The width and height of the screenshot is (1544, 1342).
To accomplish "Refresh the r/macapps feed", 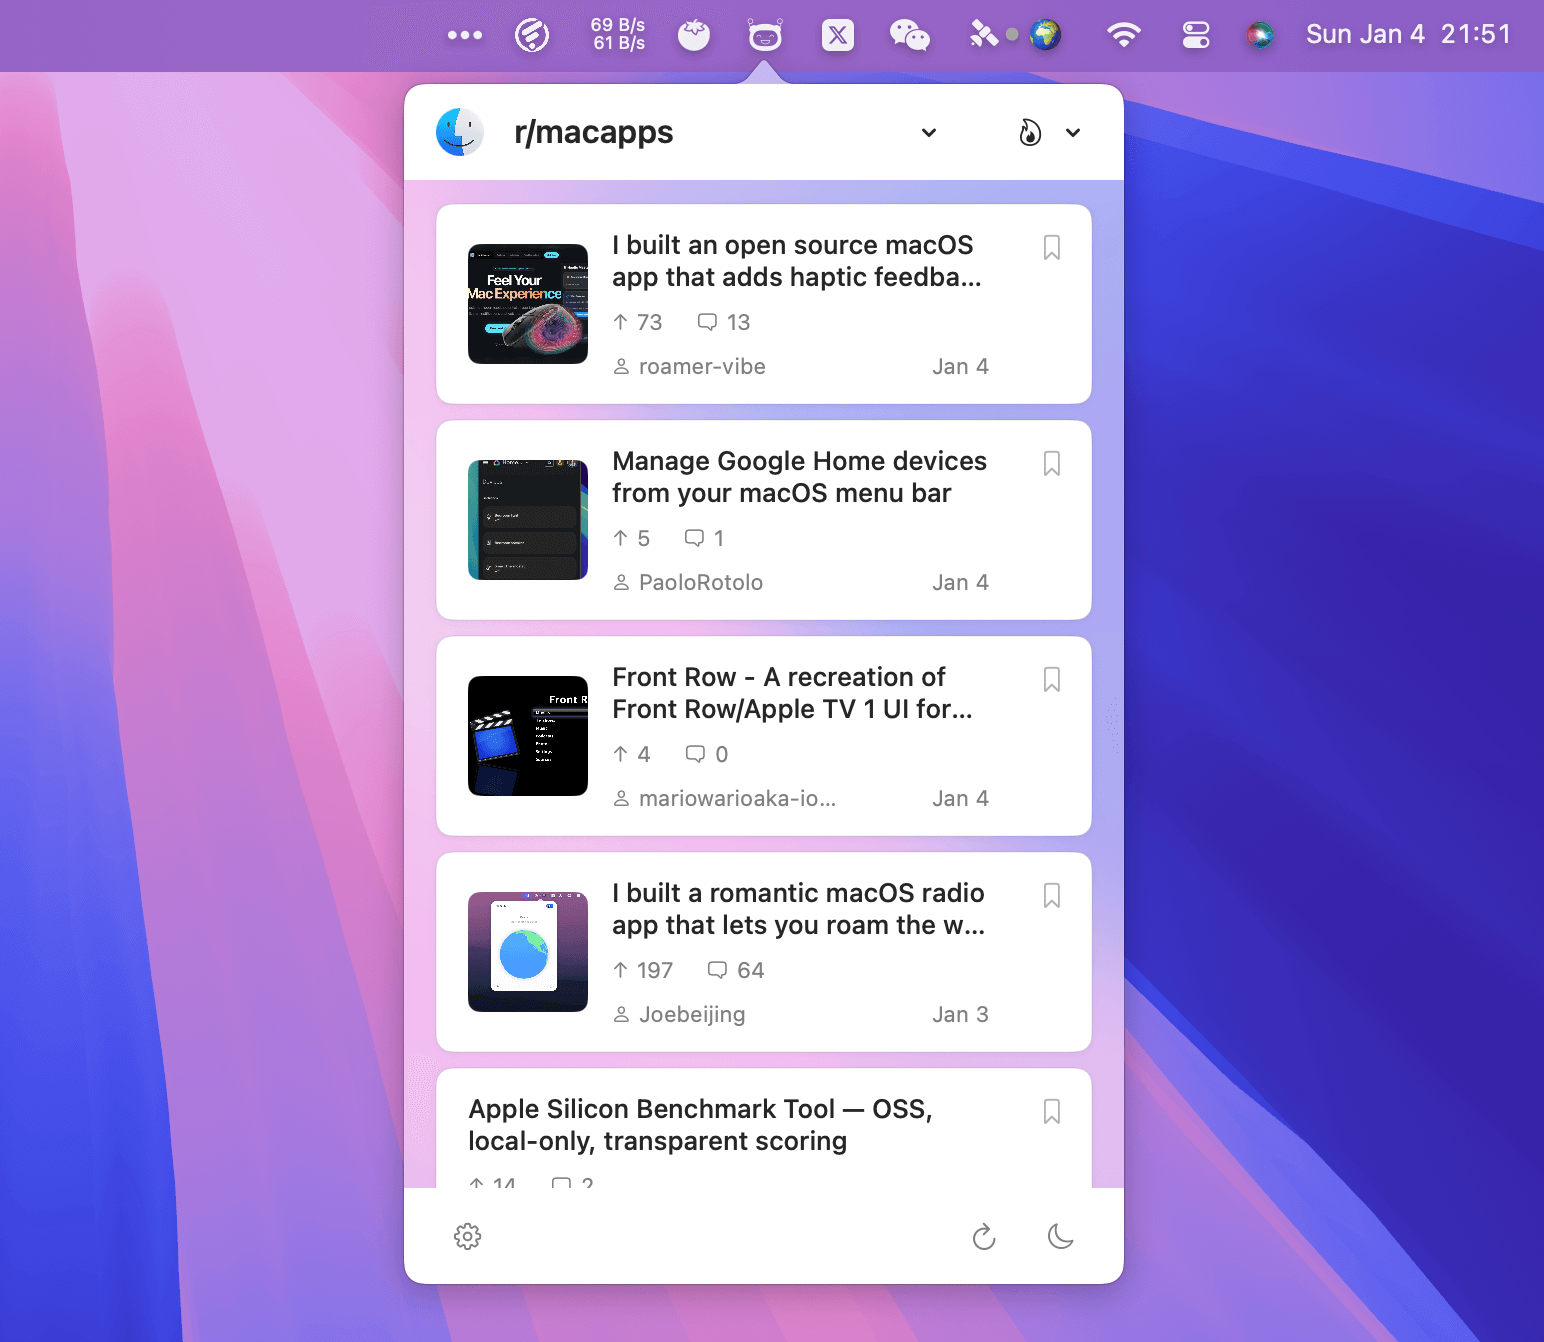I will pyautogui.click(x=984, y=1237).
